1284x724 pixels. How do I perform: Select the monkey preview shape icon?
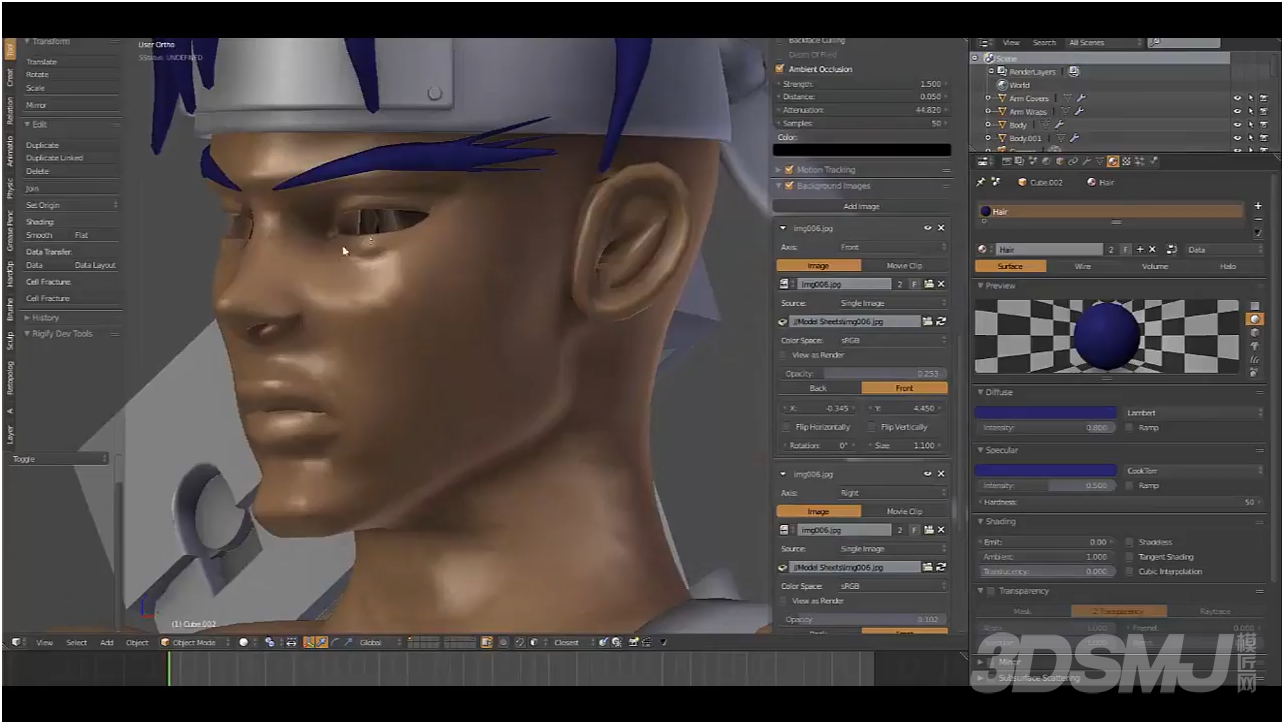(x=1255, y=346)
